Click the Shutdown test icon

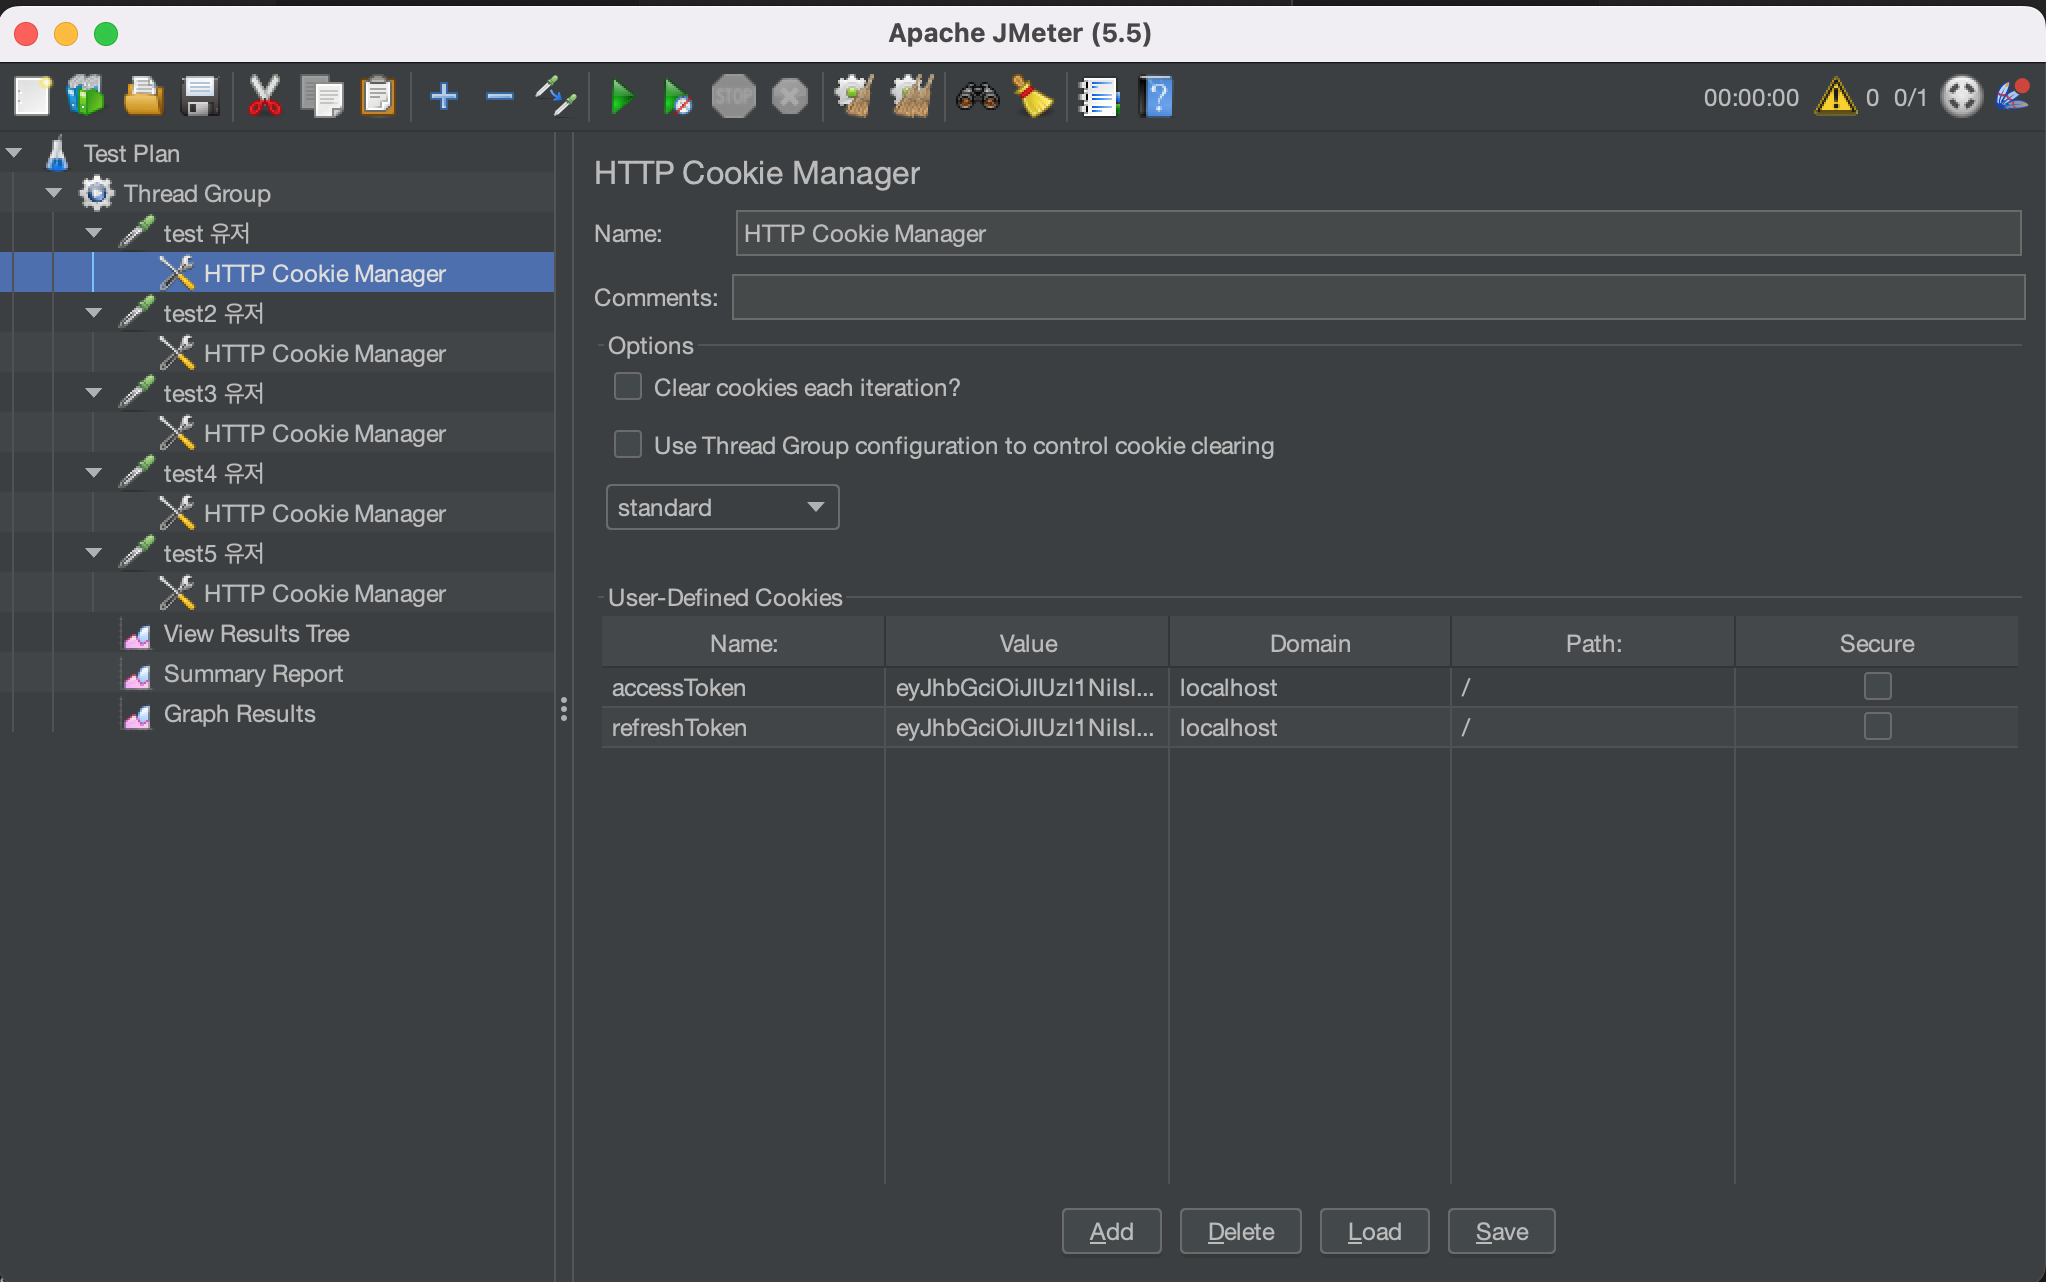(790, 97)
